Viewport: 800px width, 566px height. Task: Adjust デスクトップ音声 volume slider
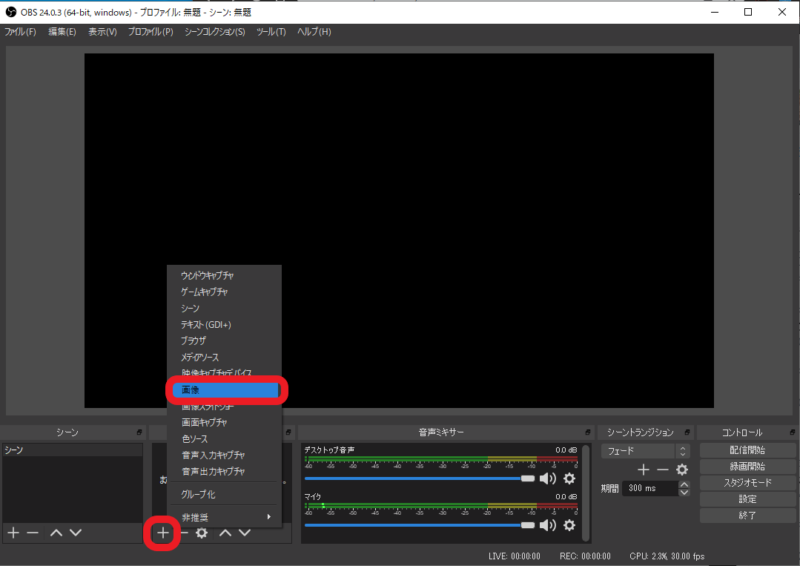coord(419,478)
